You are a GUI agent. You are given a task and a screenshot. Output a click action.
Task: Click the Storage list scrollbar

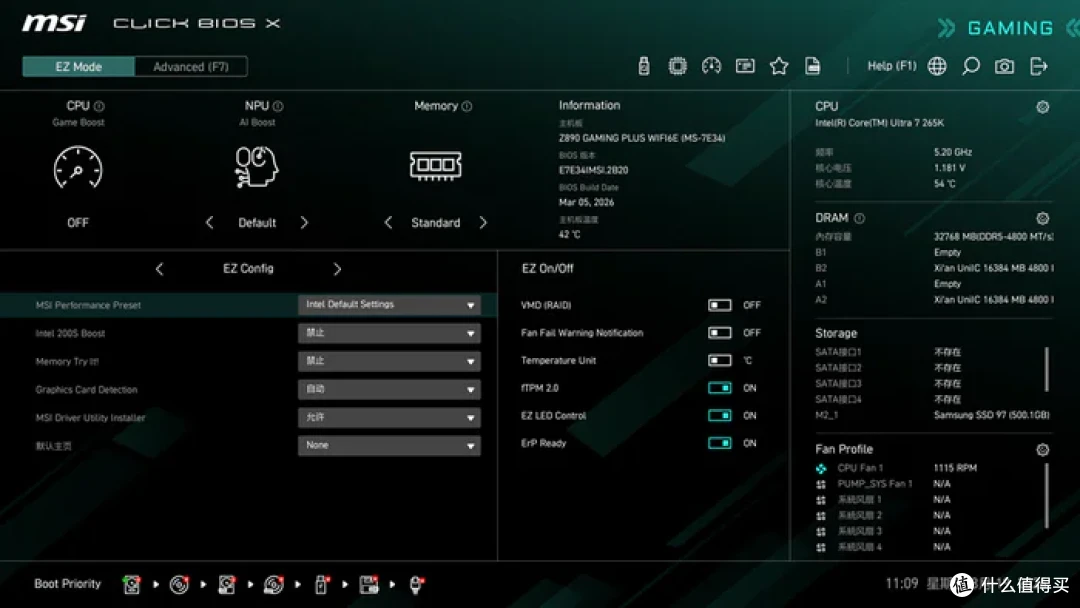coord(1046,369)
